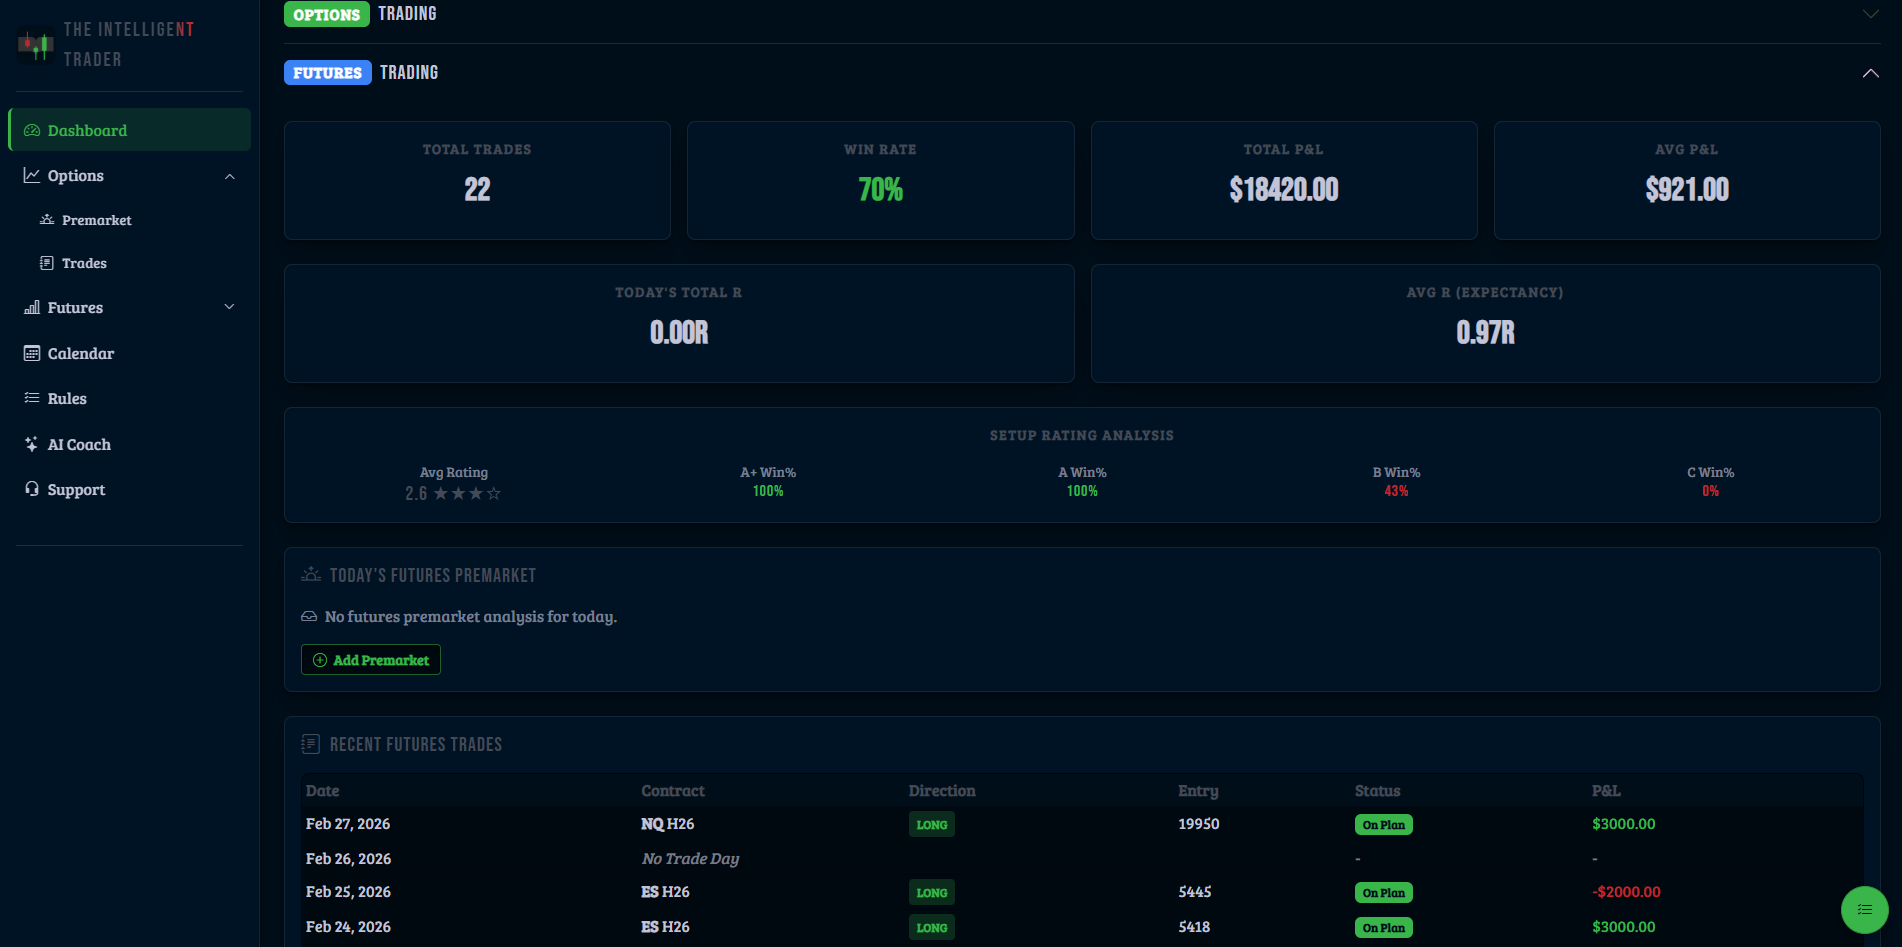
Task: Toggle the On Plan badge for Feb 25 ES trade
Action: (1383, 892)
